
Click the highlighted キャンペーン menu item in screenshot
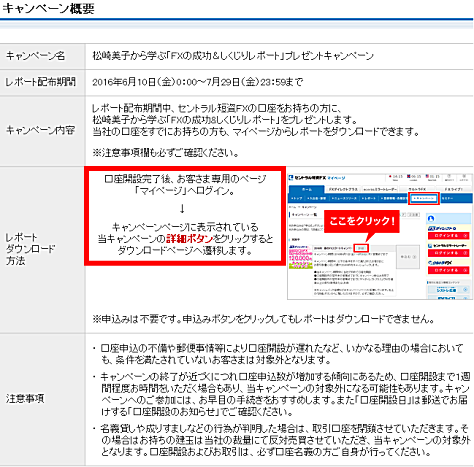[x=424, y=198]
